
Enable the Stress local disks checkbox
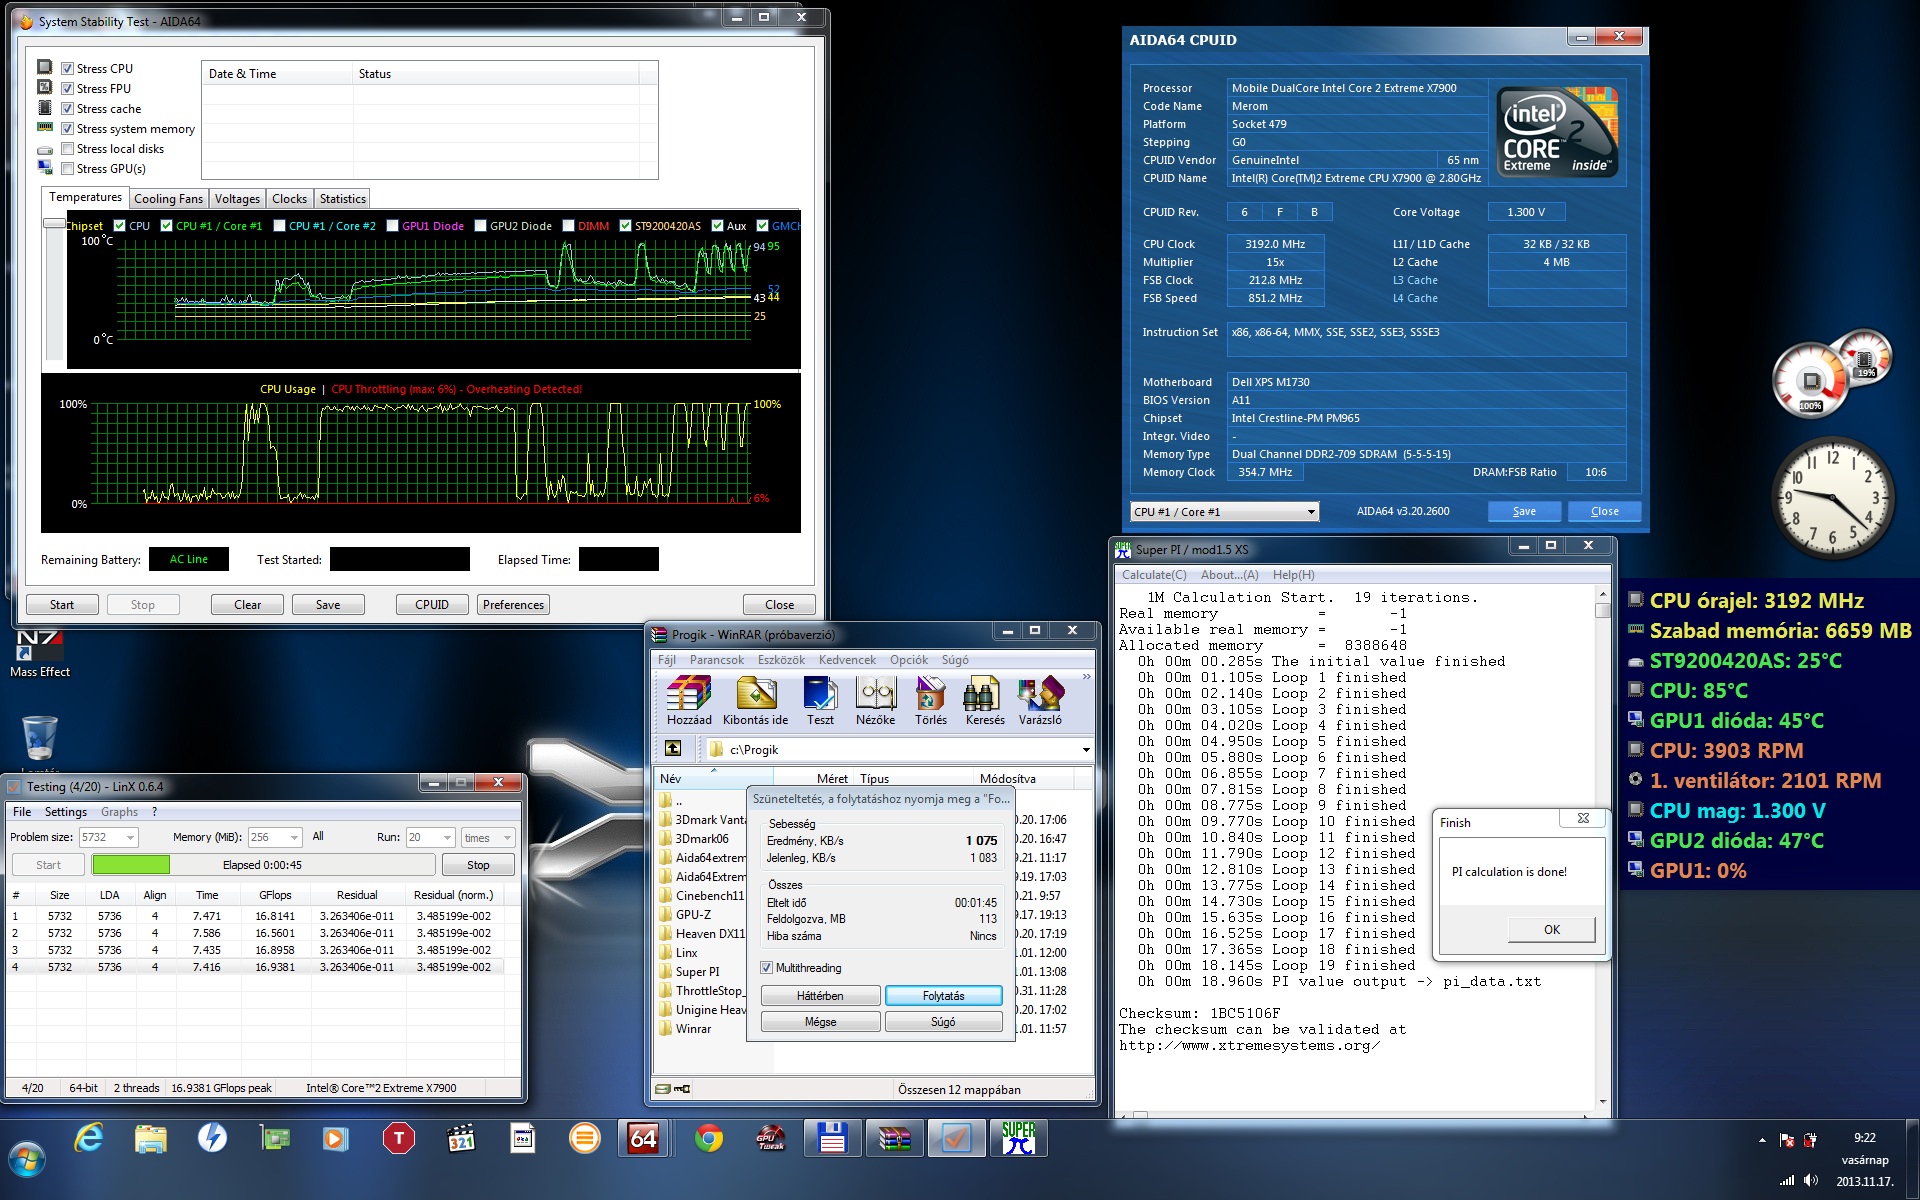(68, 149)
